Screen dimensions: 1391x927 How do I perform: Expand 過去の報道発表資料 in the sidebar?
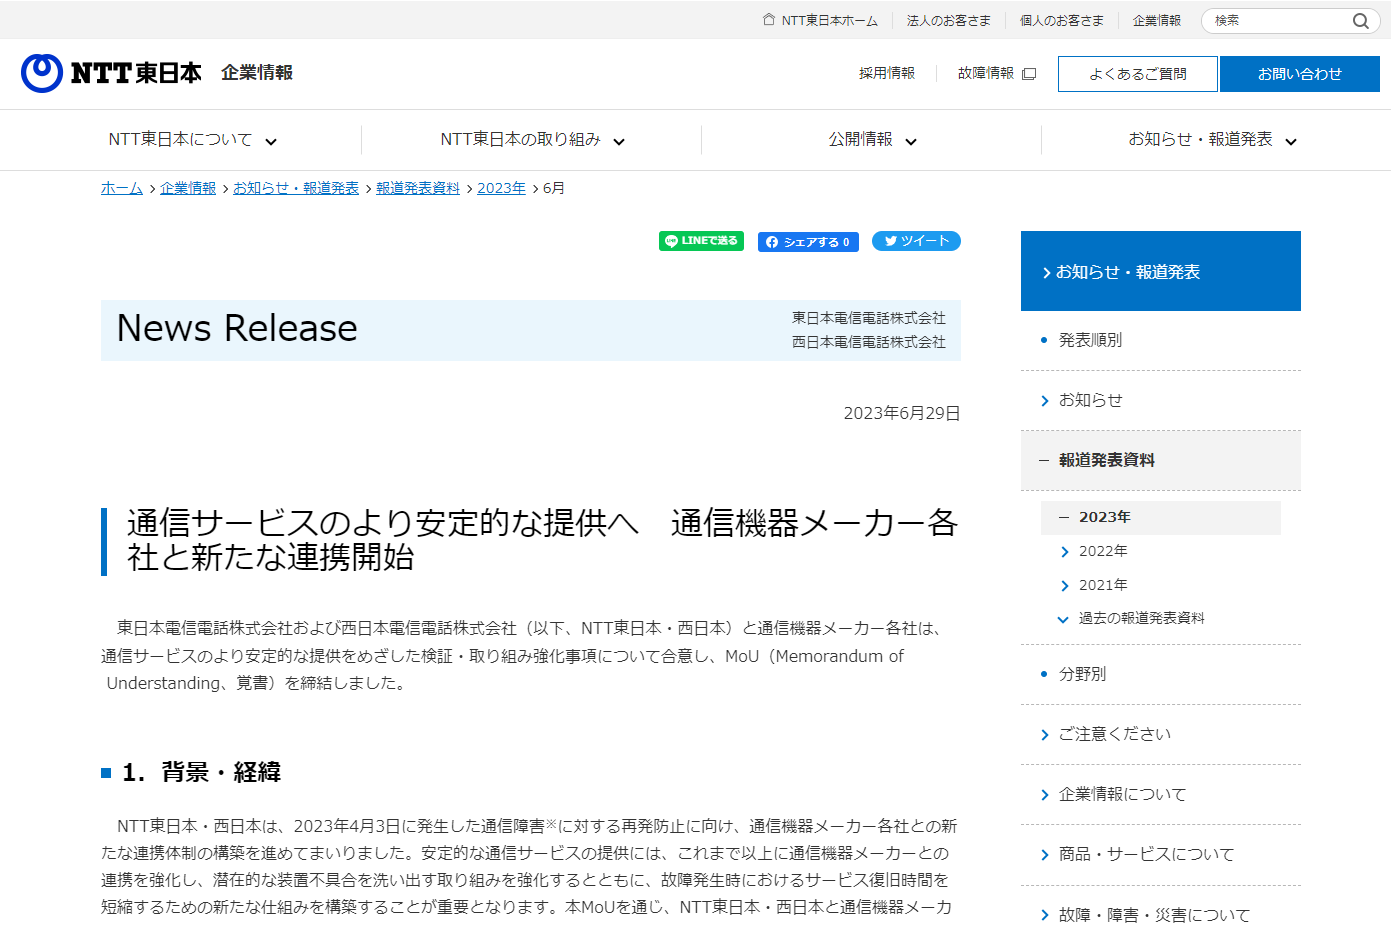(1062, 619)
